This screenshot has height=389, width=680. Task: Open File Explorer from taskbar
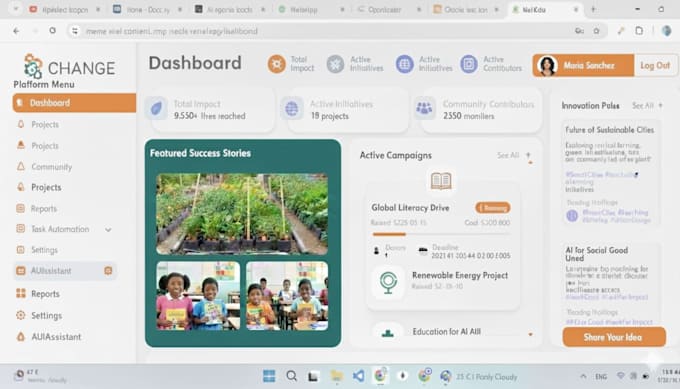(336, 376)
